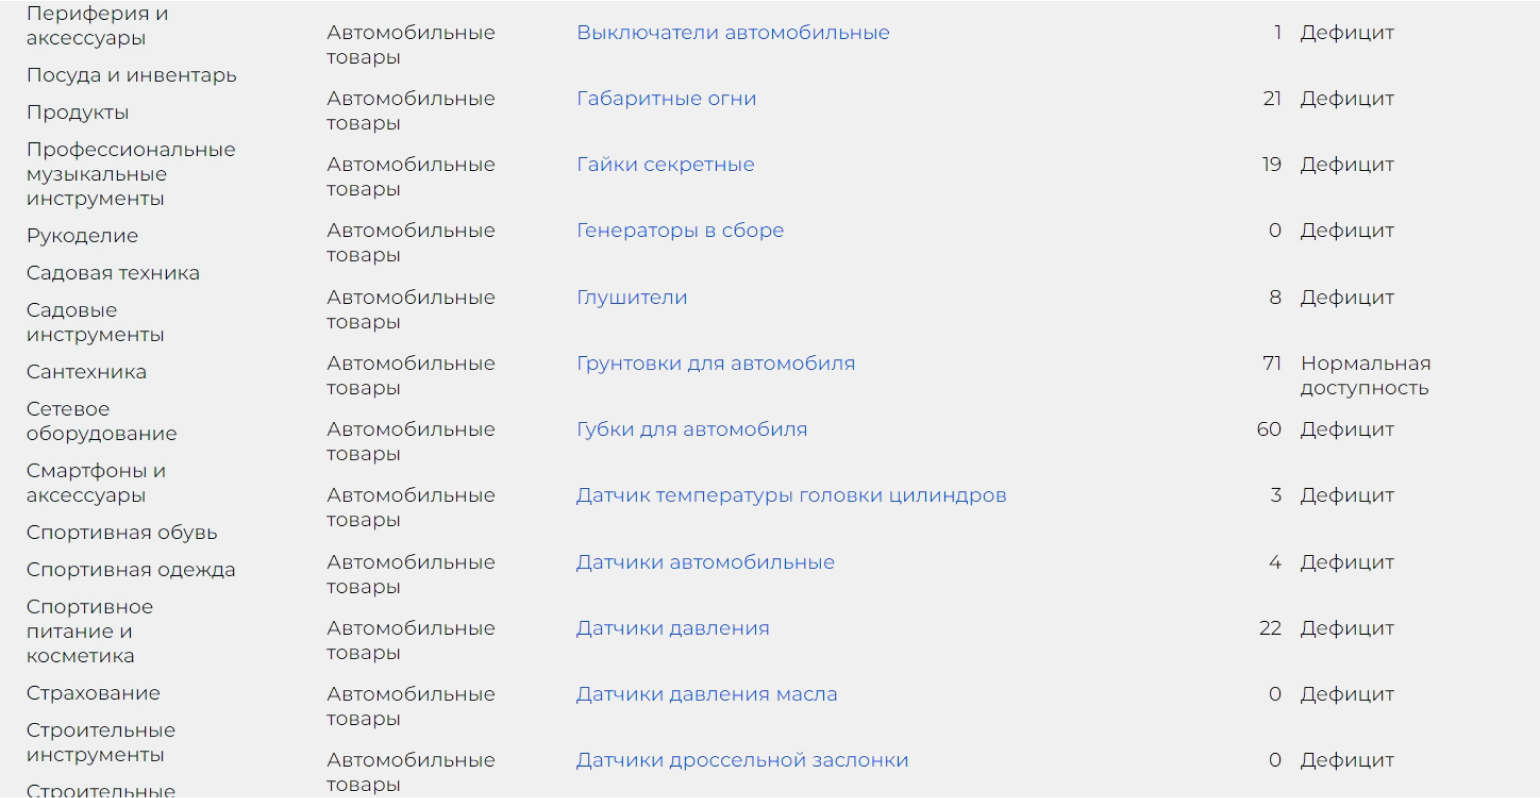The image size is (1540, 798).
Task: Open the Выключатели автомобильные link
Action: (733, 32)
